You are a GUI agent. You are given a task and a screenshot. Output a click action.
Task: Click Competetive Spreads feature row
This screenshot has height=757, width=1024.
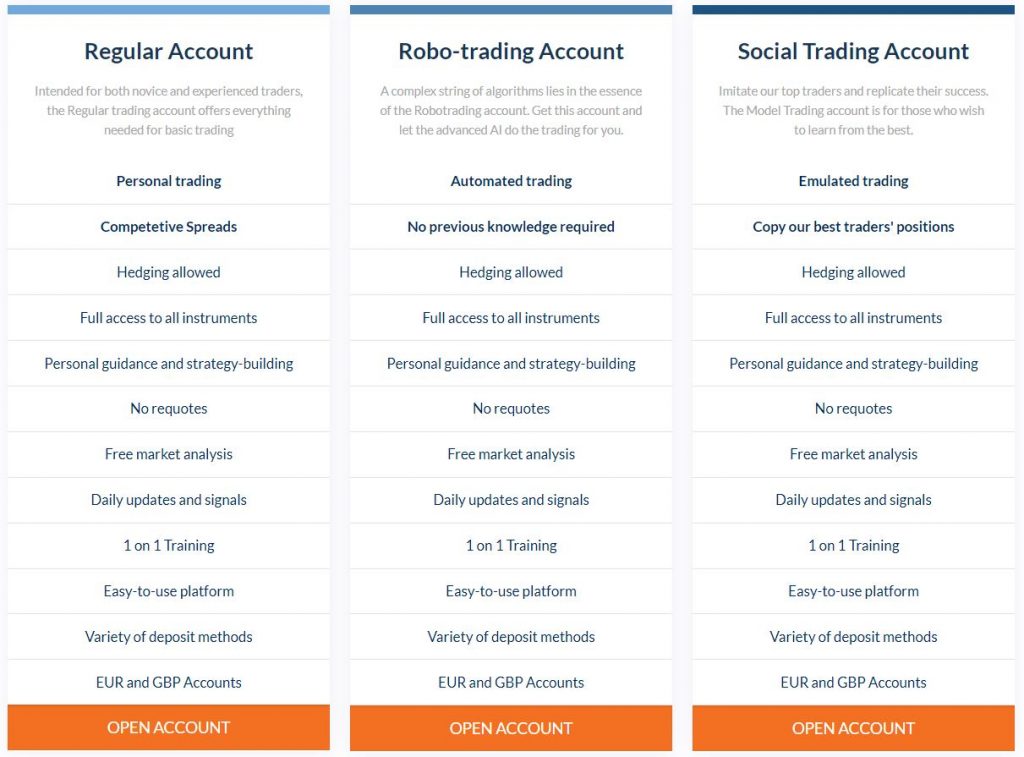tap(168, 227)
